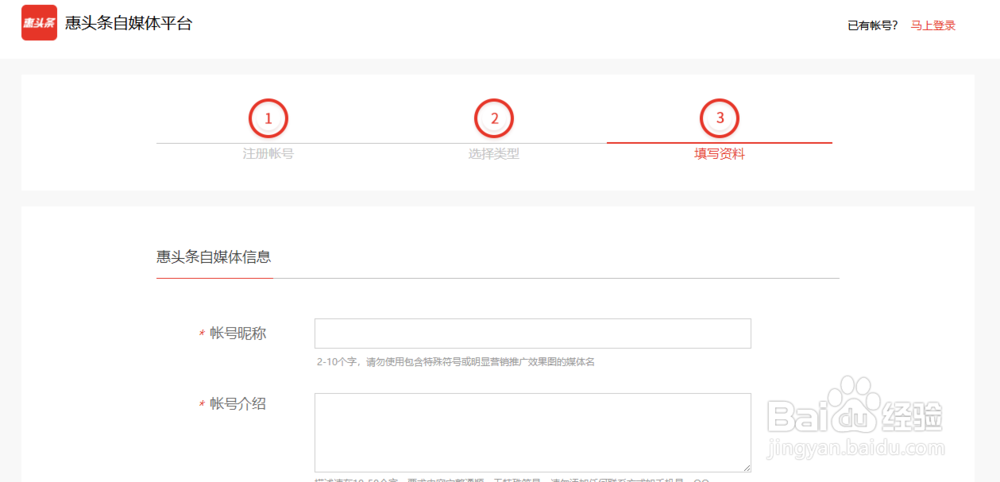The image size is (1000, 482).
Task: Select step 3 circle icon
Action: pyautogui.click(x=720, y=118)
